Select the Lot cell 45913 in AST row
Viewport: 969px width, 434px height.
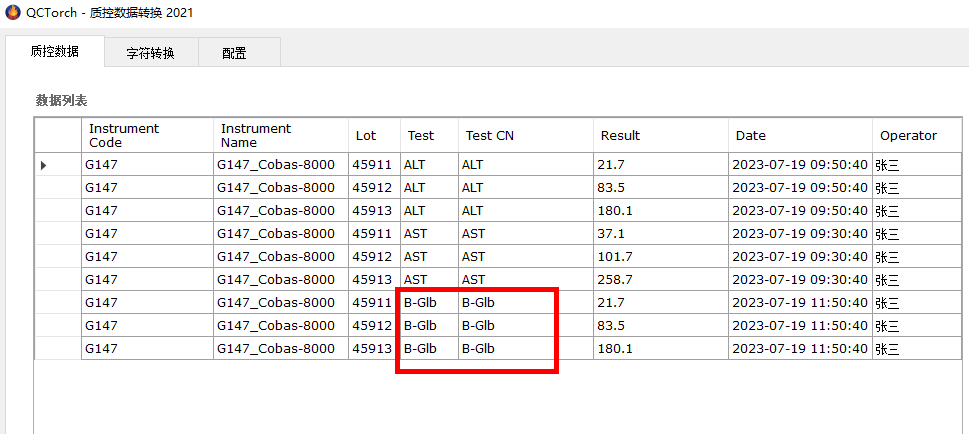point(373,279)
